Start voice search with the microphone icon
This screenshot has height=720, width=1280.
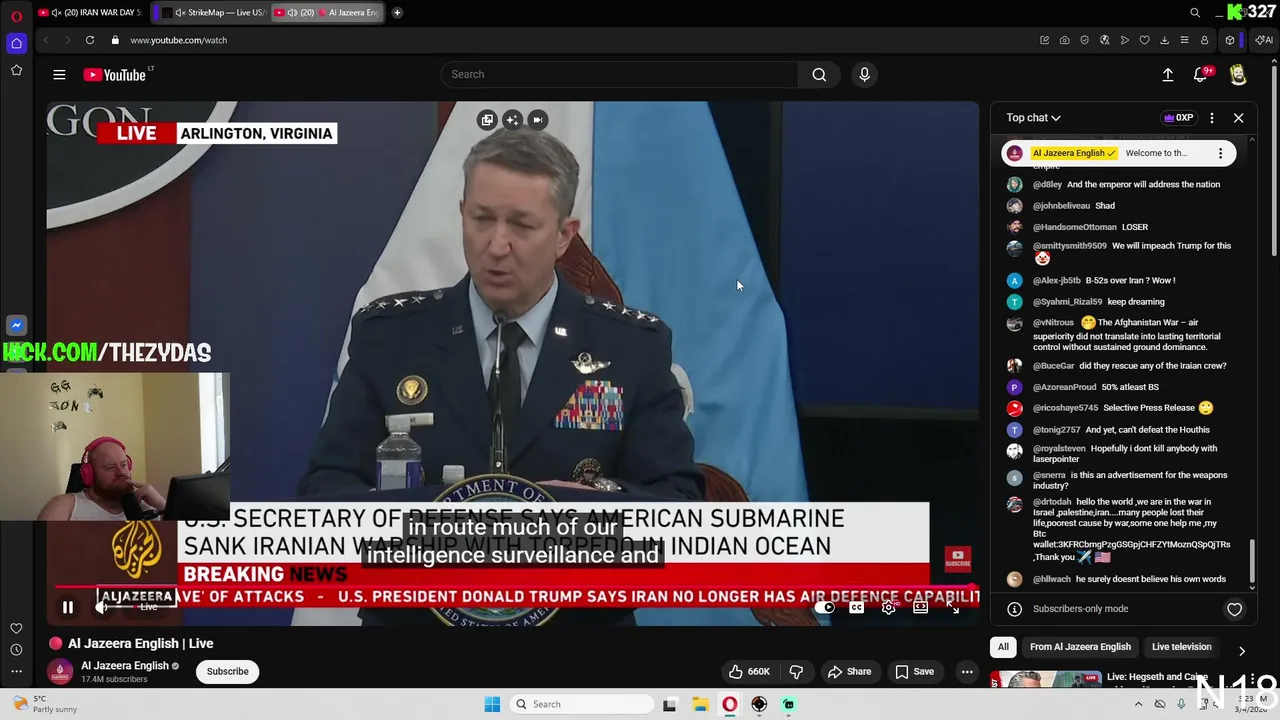[x=865, y=74]
